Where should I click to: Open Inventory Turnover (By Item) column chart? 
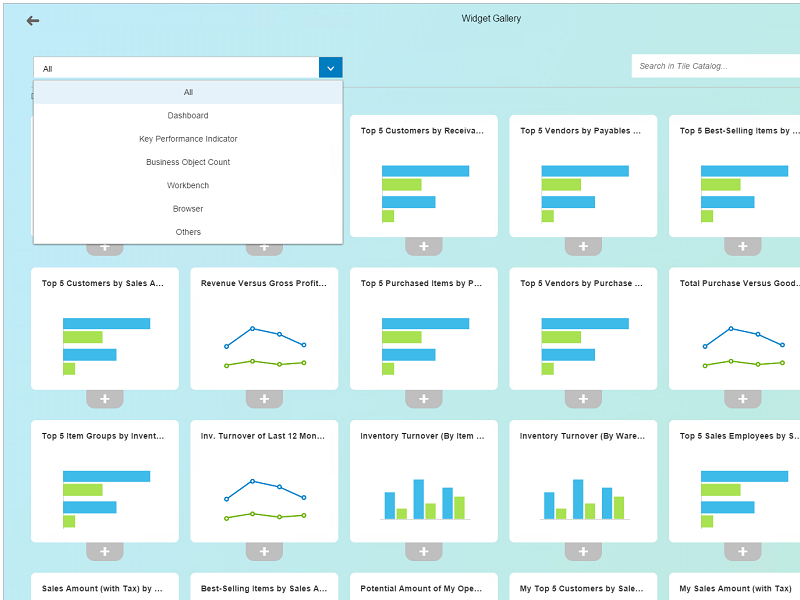(423, 481)
